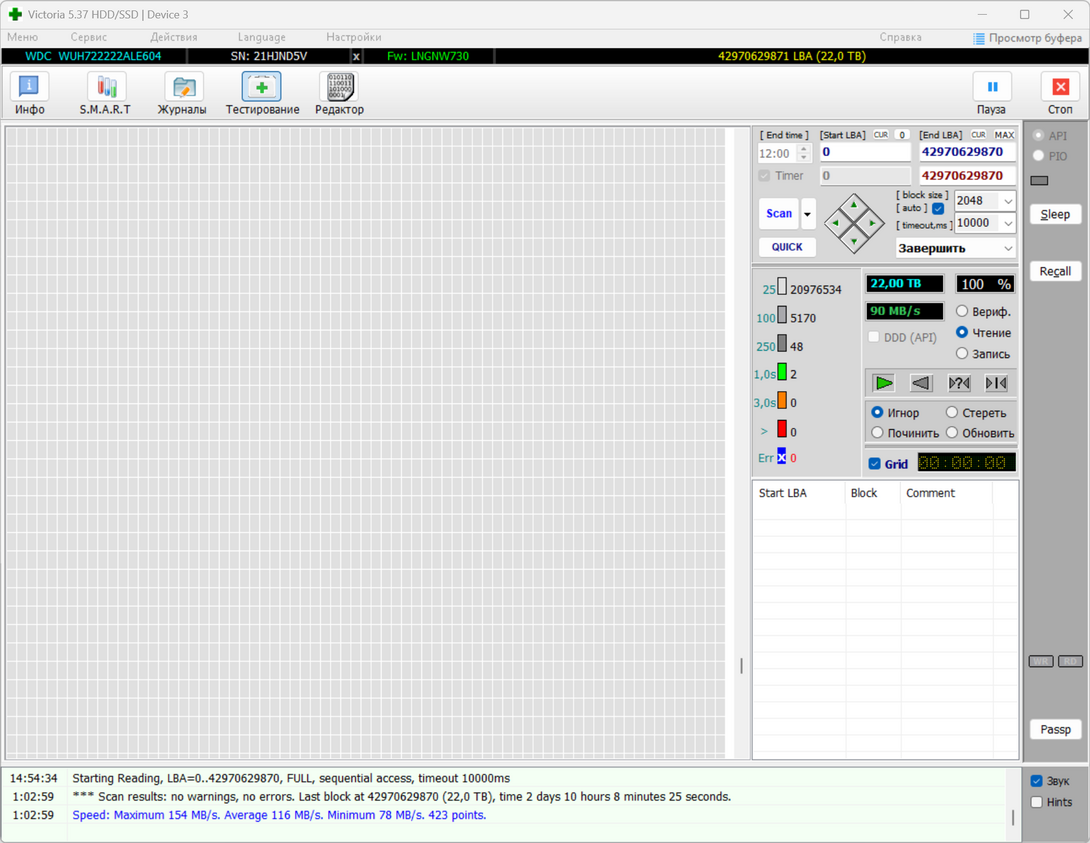The image size is (1090, 843).
Task: Click the green play scan-forward button
Action: [884, 383]
